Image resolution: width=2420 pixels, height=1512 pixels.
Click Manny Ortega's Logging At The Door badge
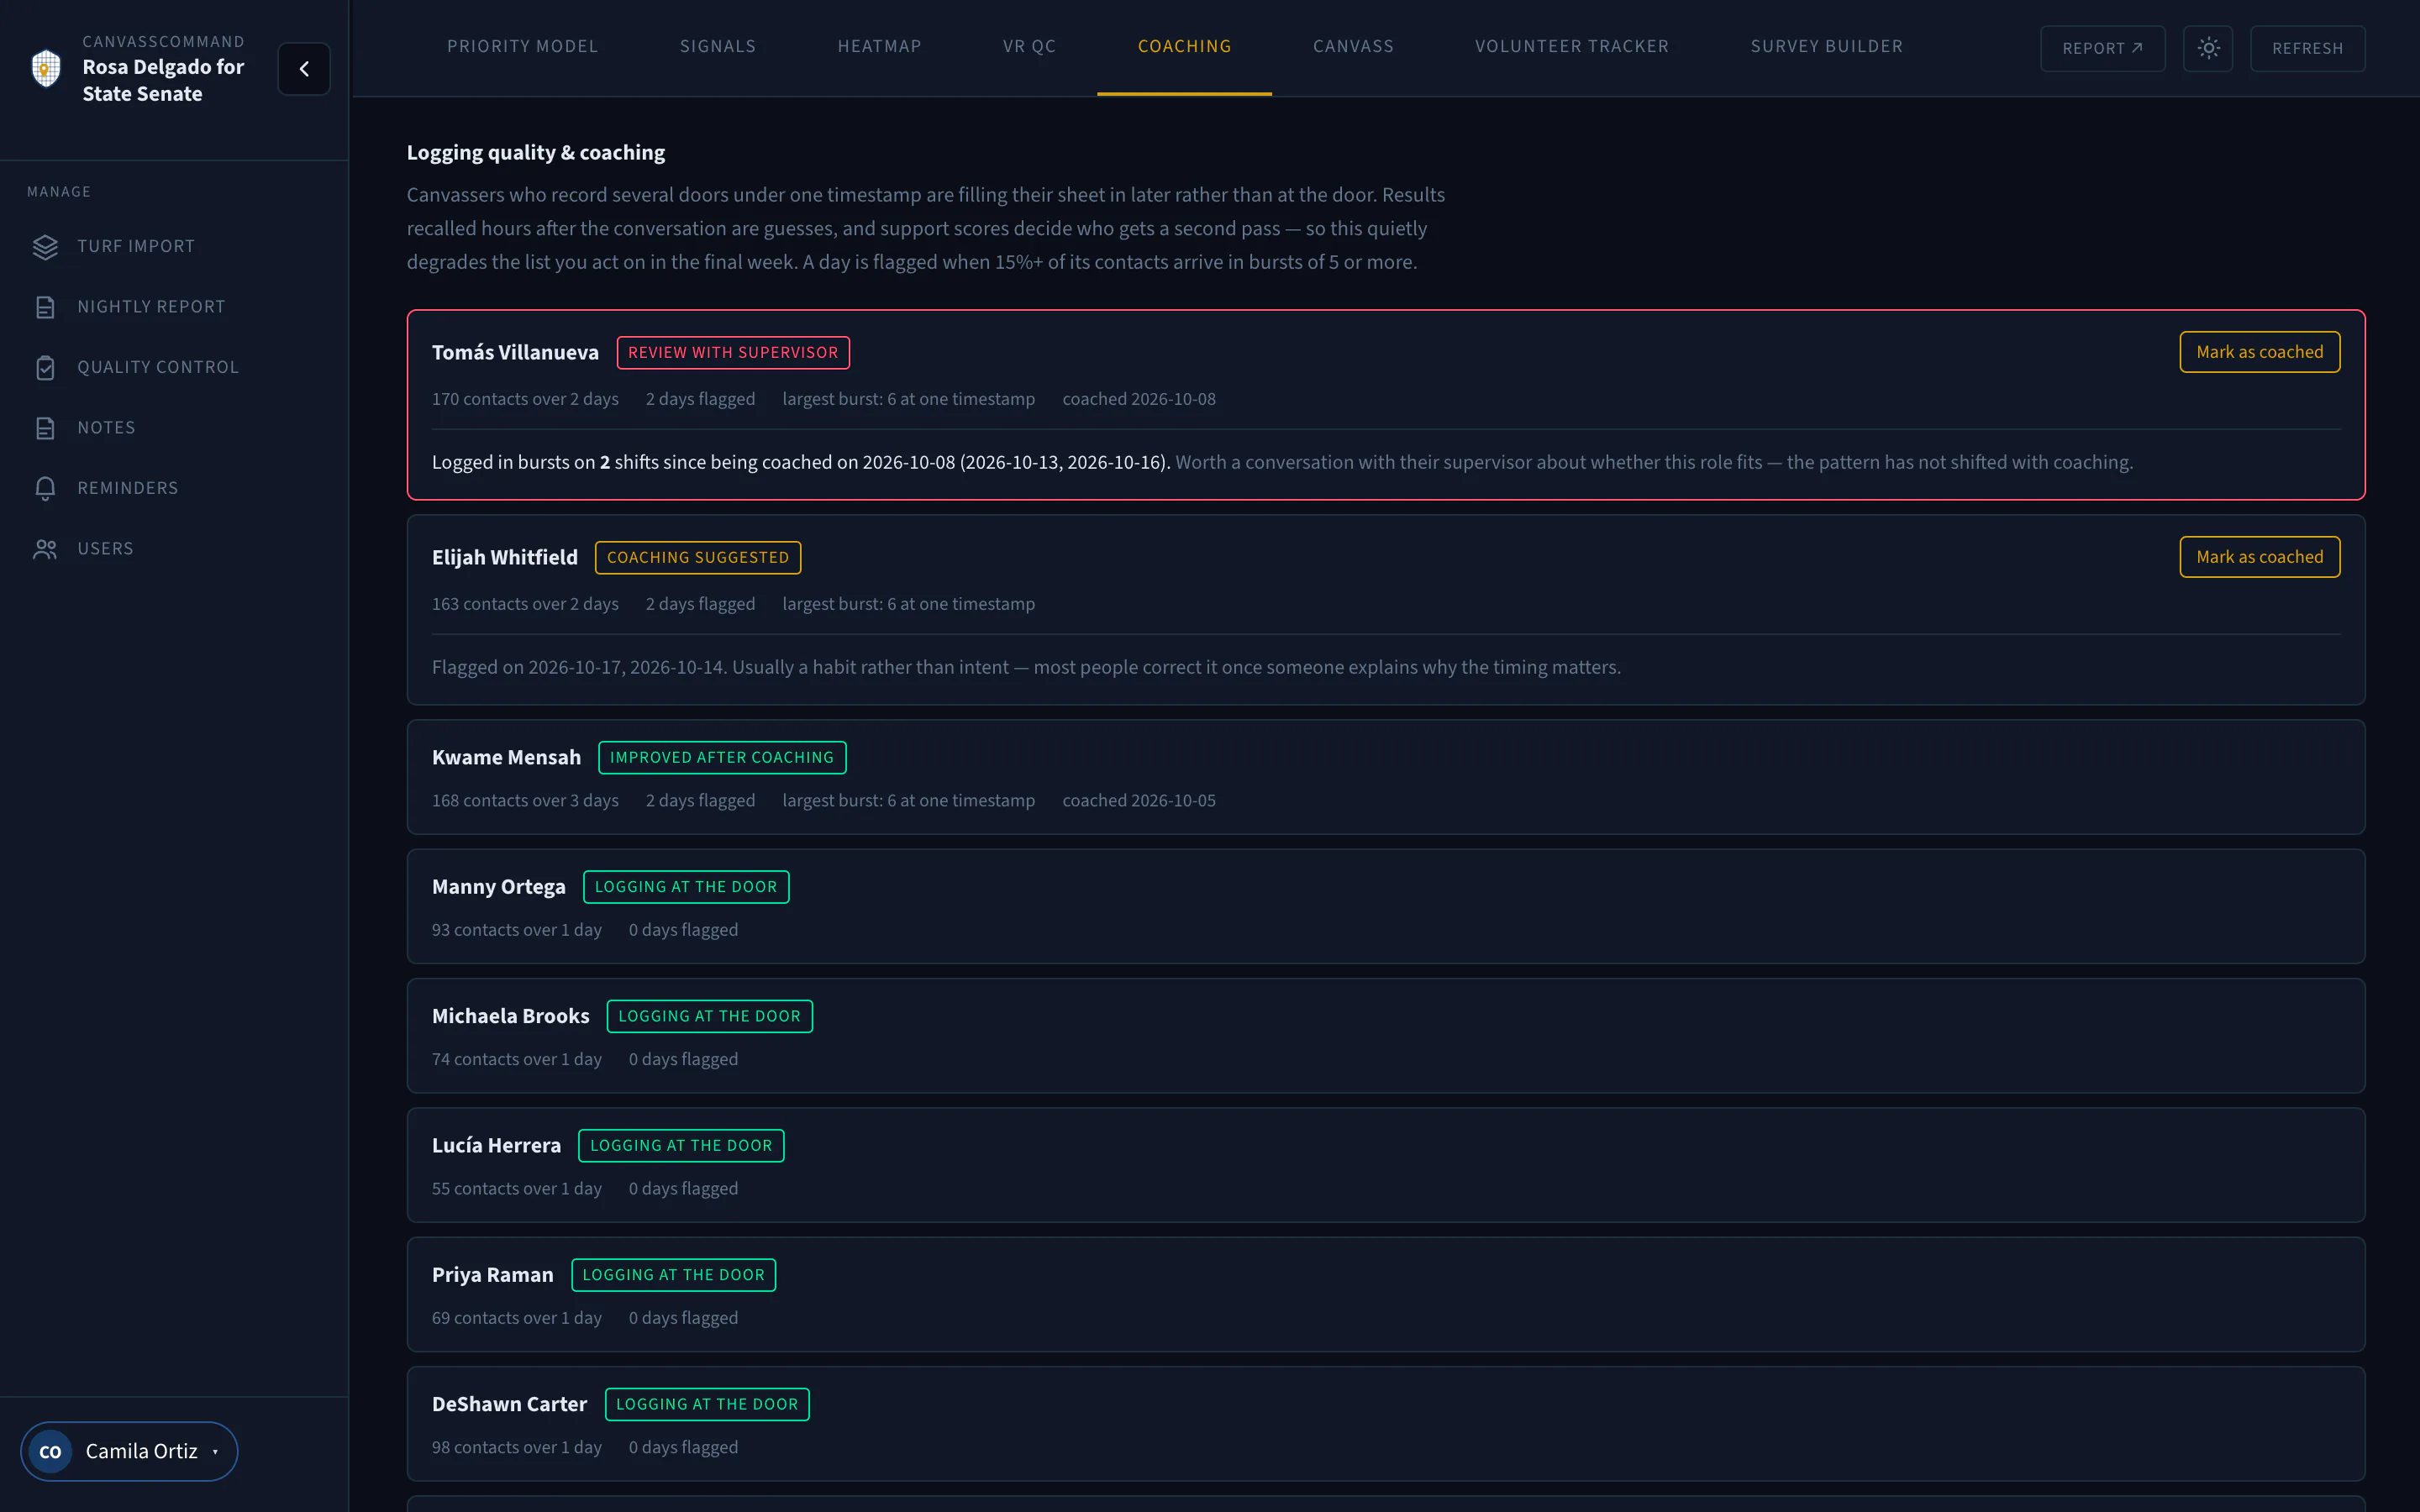click(x=686, y=887)
